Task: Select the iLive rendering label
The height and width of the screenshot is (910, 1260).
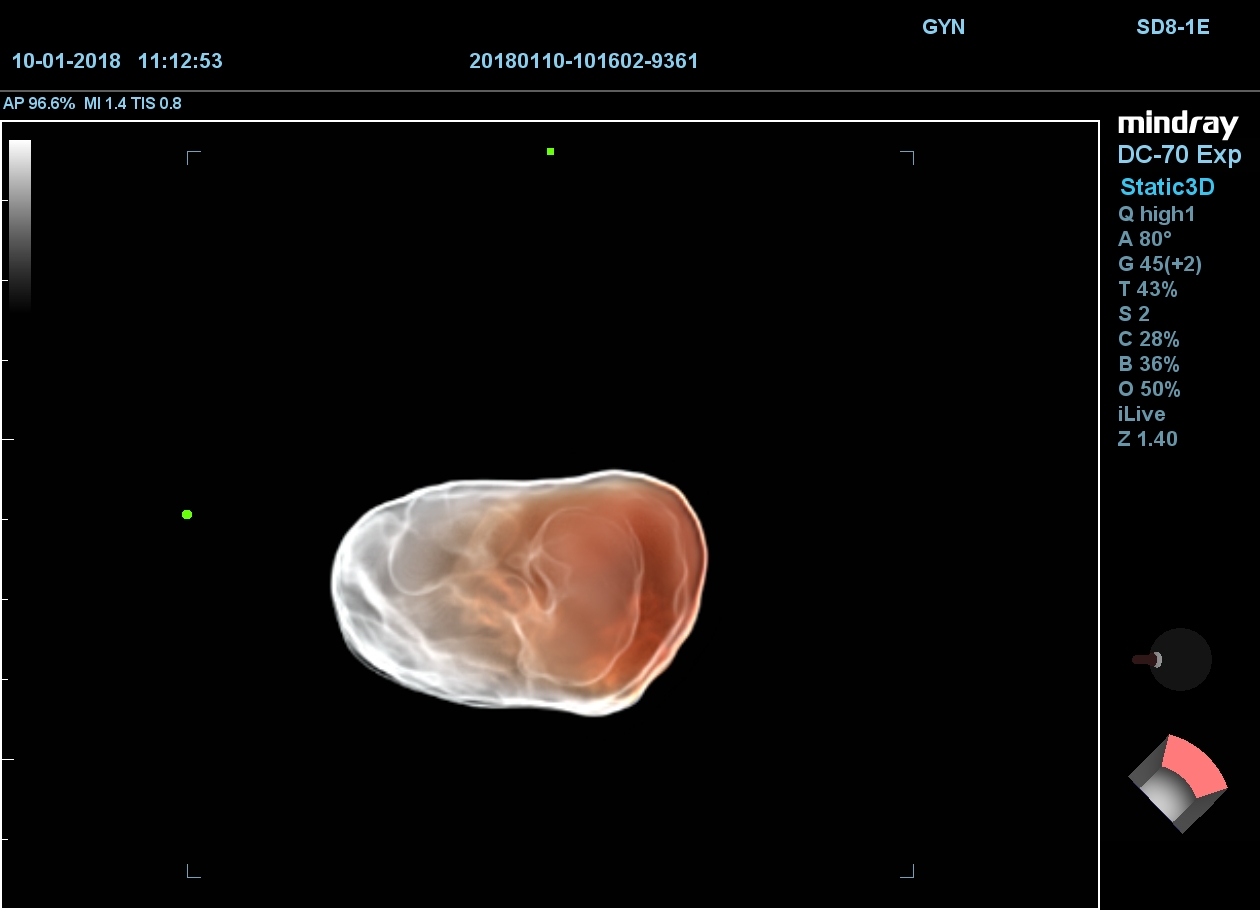Action: [x=1141, y=414]
